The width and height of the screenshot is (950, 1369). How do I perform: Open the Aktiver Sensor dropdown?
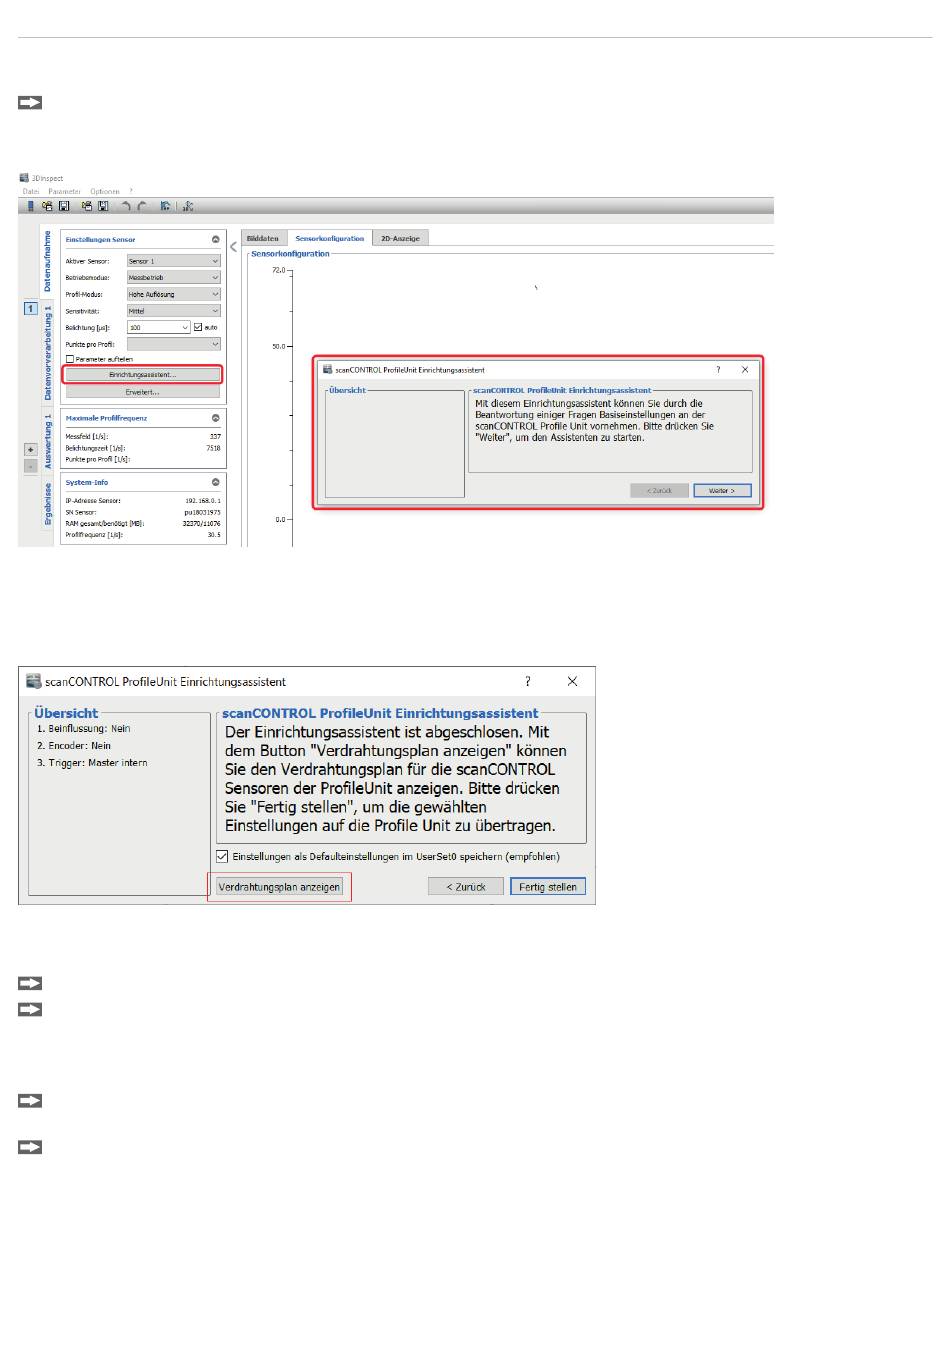[173, 261]
